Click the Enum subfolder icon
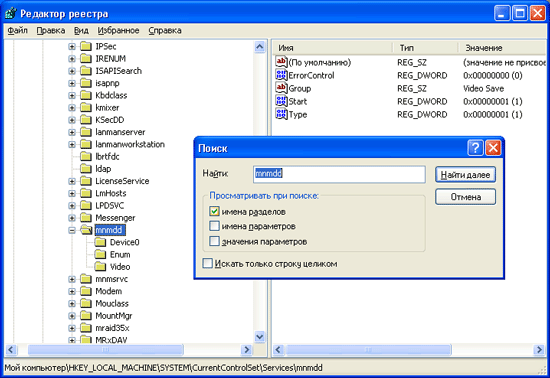Image resolution: width=550 pixels, height=378 pixels. tap(100, 255)
